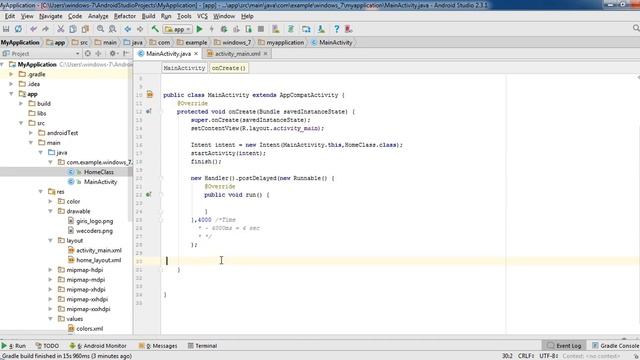Click the navigate Back arrow icon

click(x=128, y=29)
